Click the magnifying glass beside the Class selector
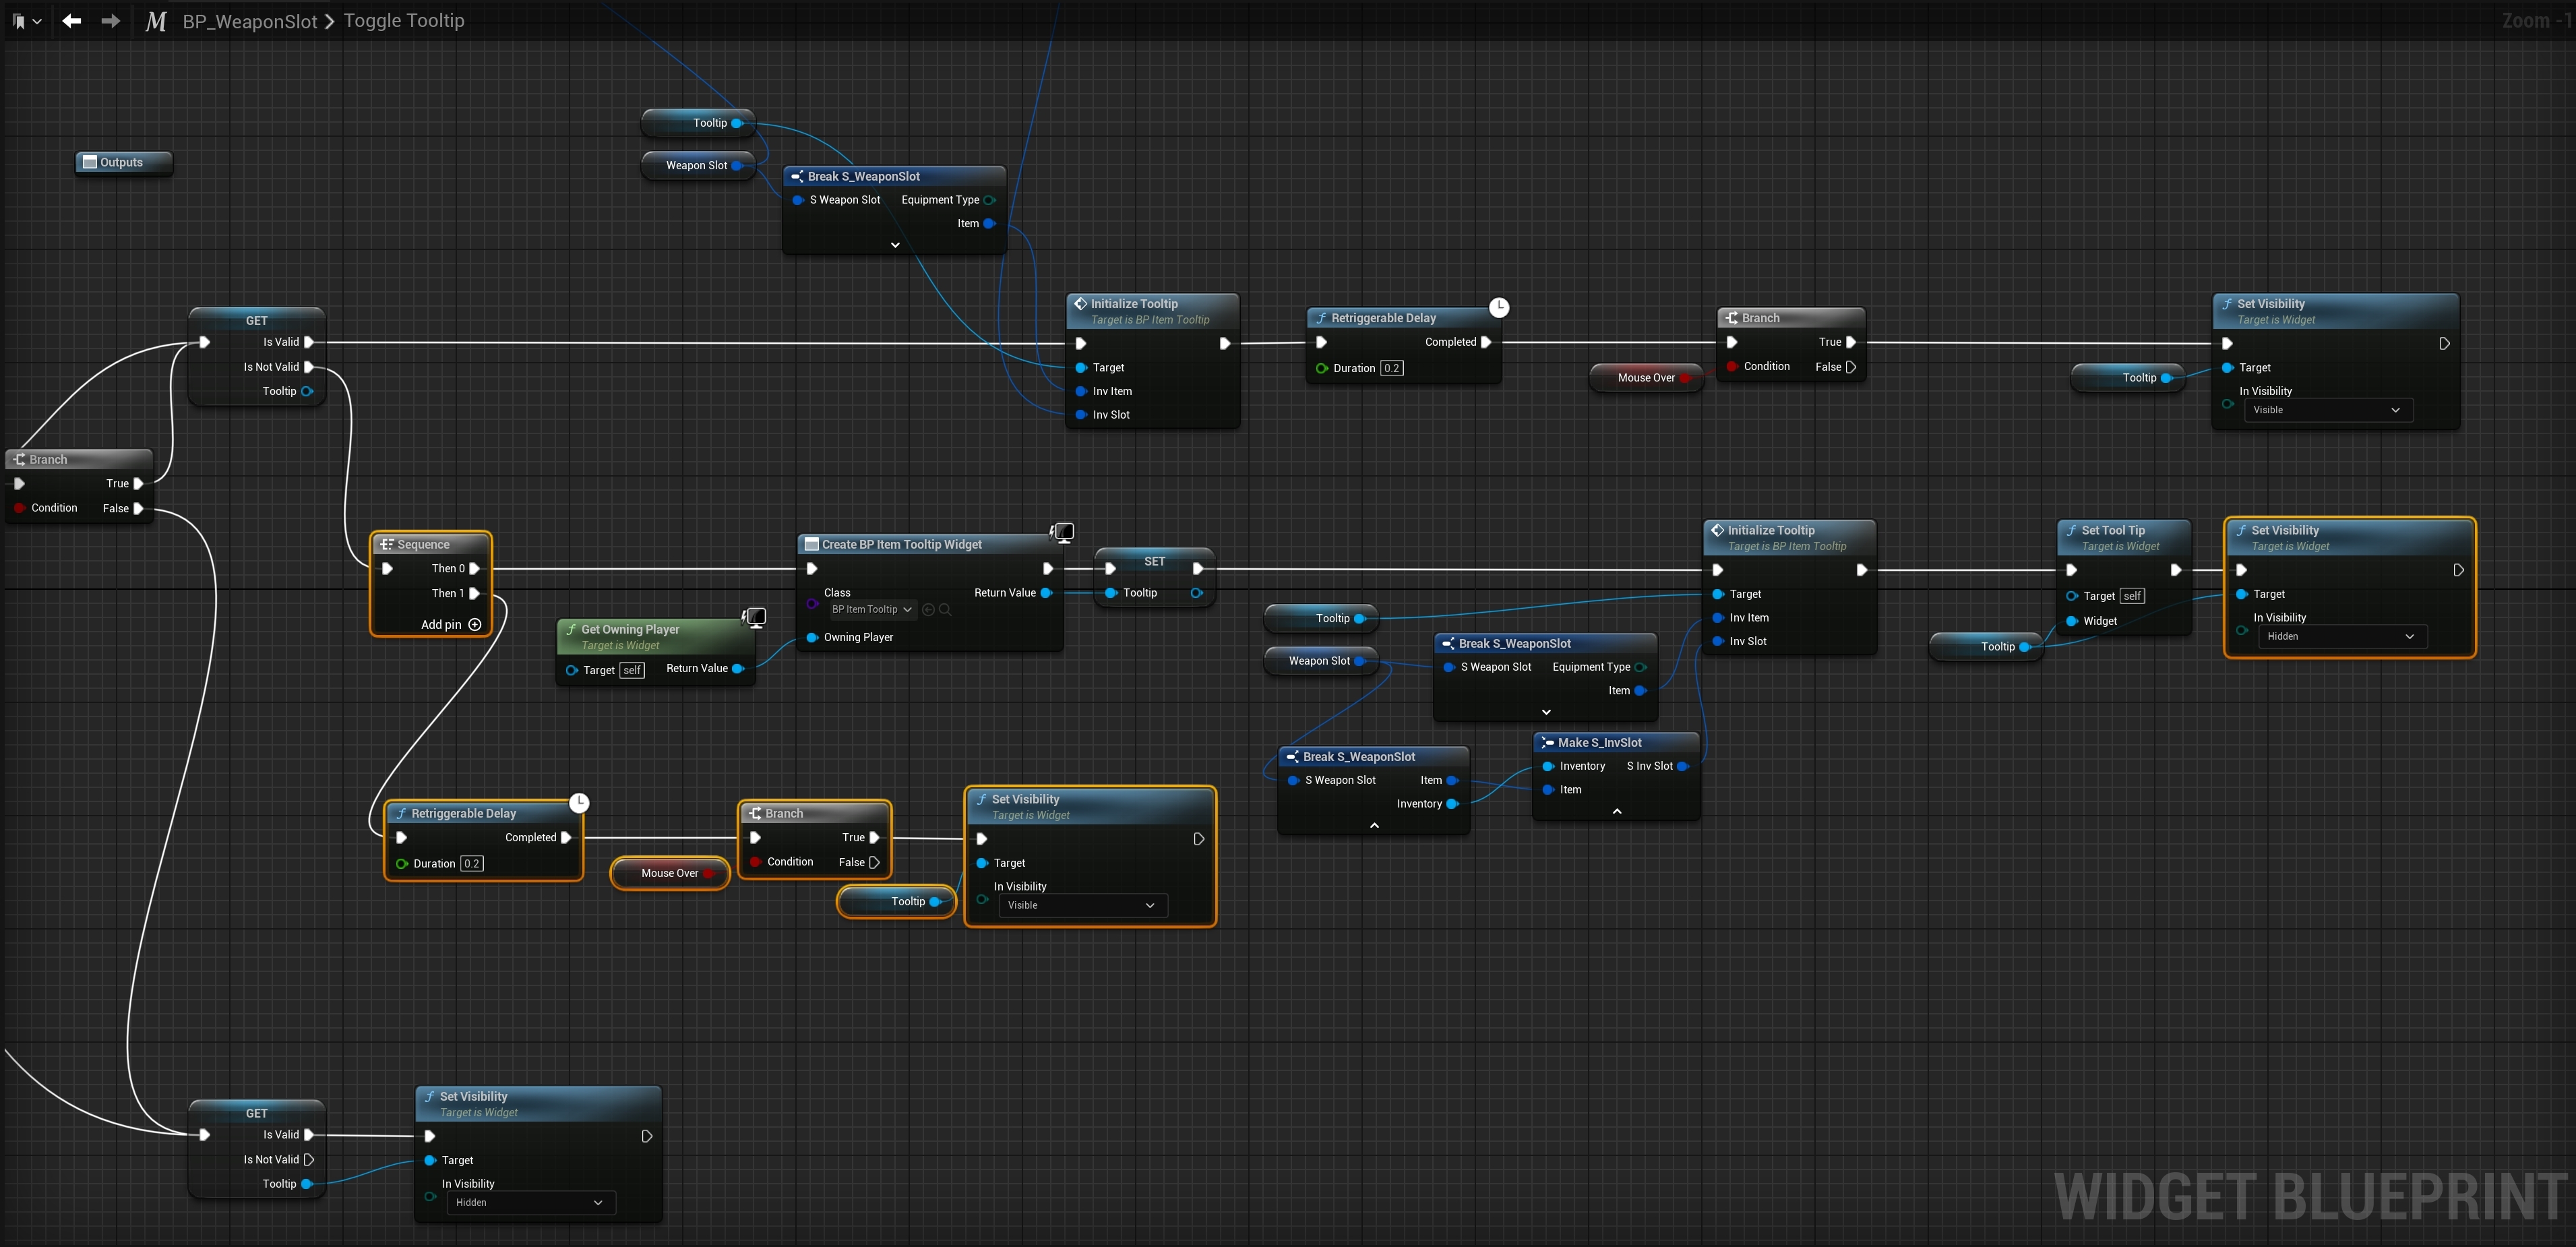This screenshot has height=1247, width=2576. tap(944, 609)
